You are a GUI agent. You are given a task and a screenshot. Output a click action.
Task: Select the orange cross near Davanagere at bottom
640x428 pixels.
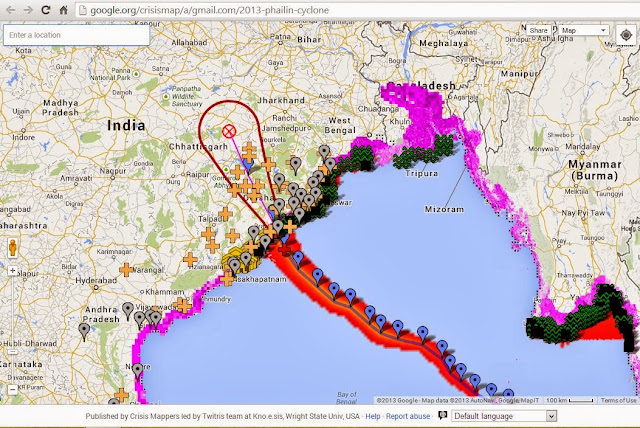point(121,395)
